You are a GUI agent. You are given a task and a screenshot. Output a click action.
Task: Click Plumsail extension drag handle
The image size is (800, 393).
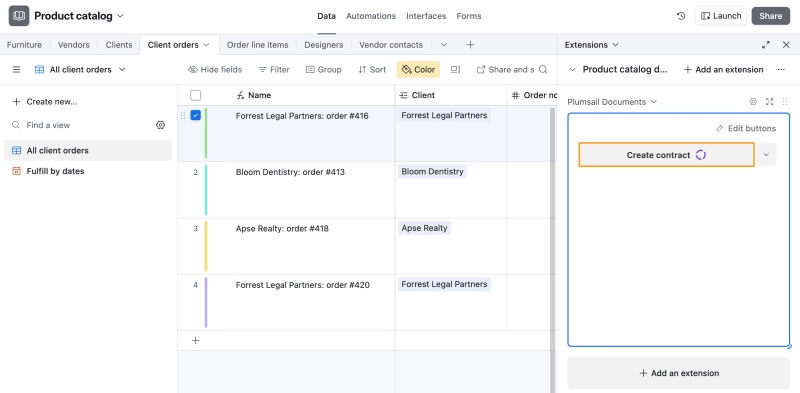coord(785,102)
